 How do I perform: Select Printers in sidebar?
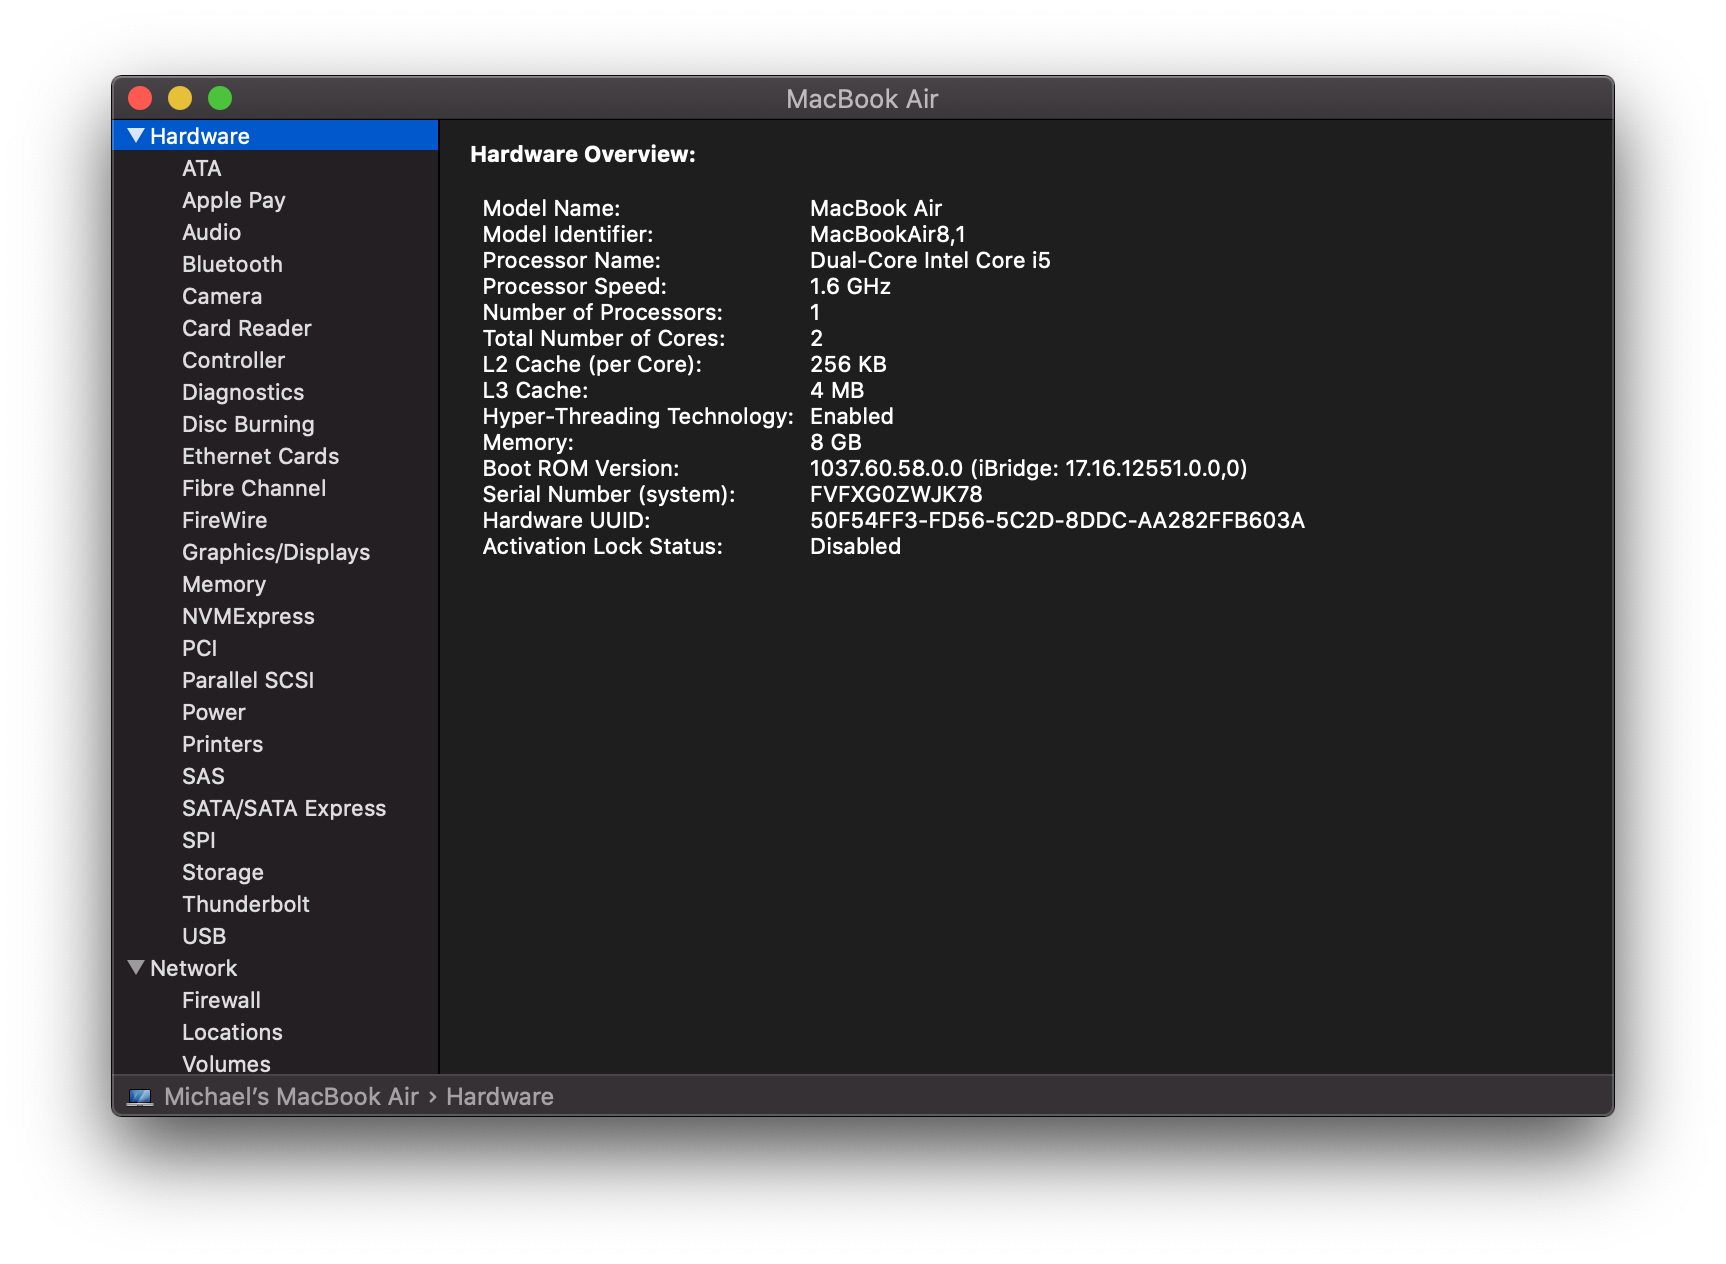tap(223, 744)
